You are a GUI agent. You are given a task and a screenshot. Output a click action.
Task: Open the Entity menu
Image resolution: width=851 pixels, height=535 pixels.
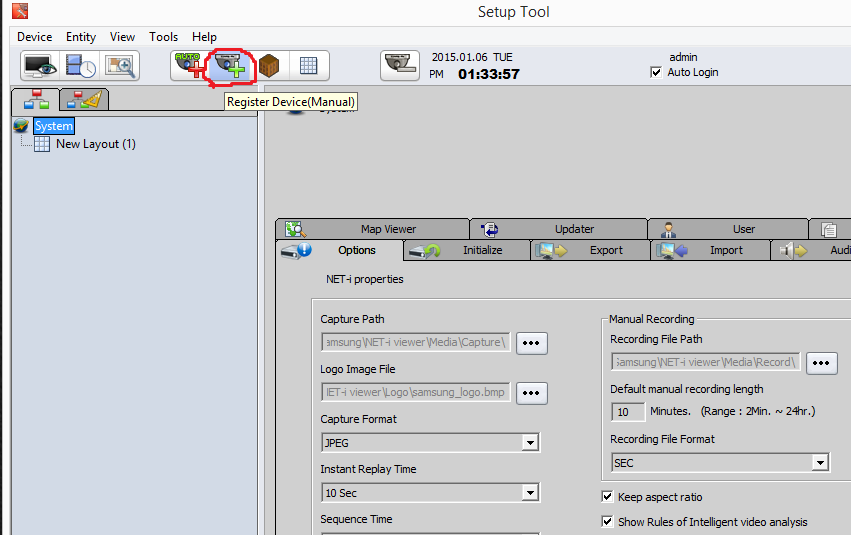tap(81, 37)
